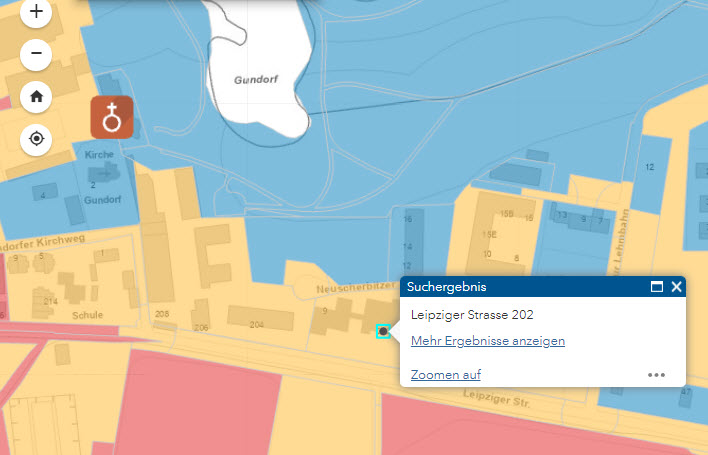Click building 15E on the map
708x455 pixels.
tap(490, 235)
